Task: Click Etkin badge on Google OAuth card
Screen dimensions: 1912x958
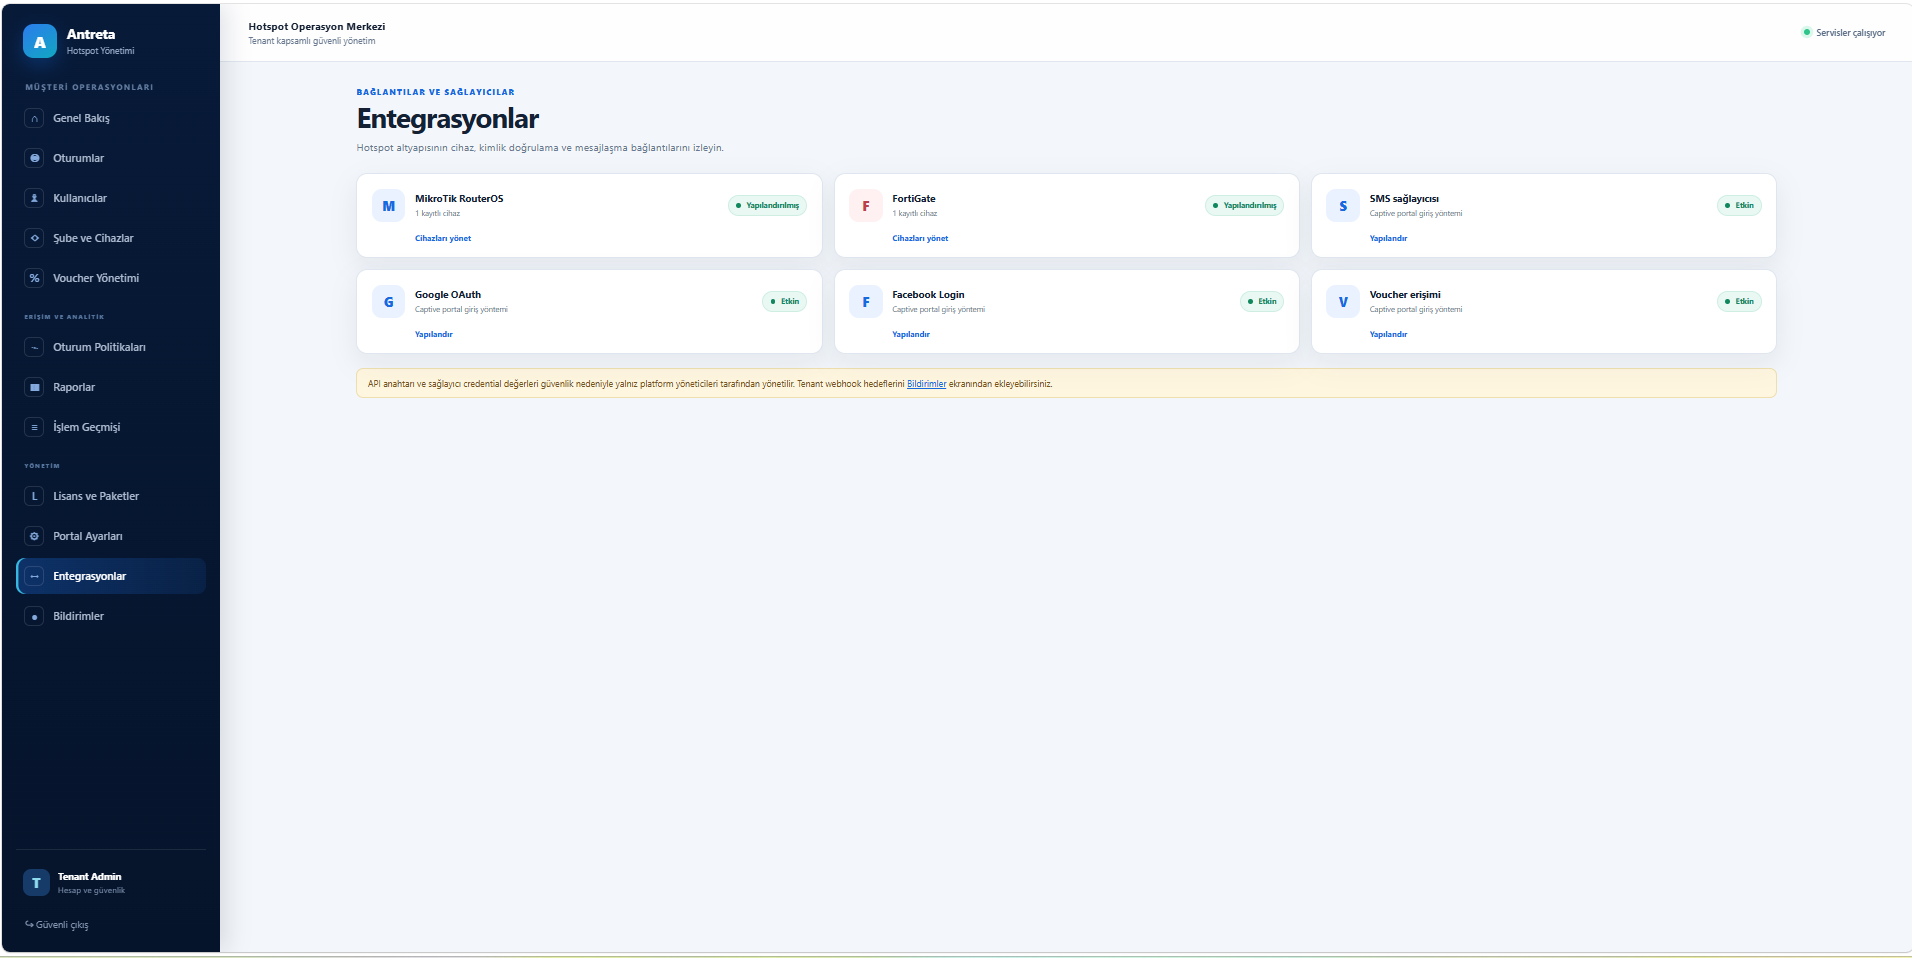Action: (x=784, y=302)
